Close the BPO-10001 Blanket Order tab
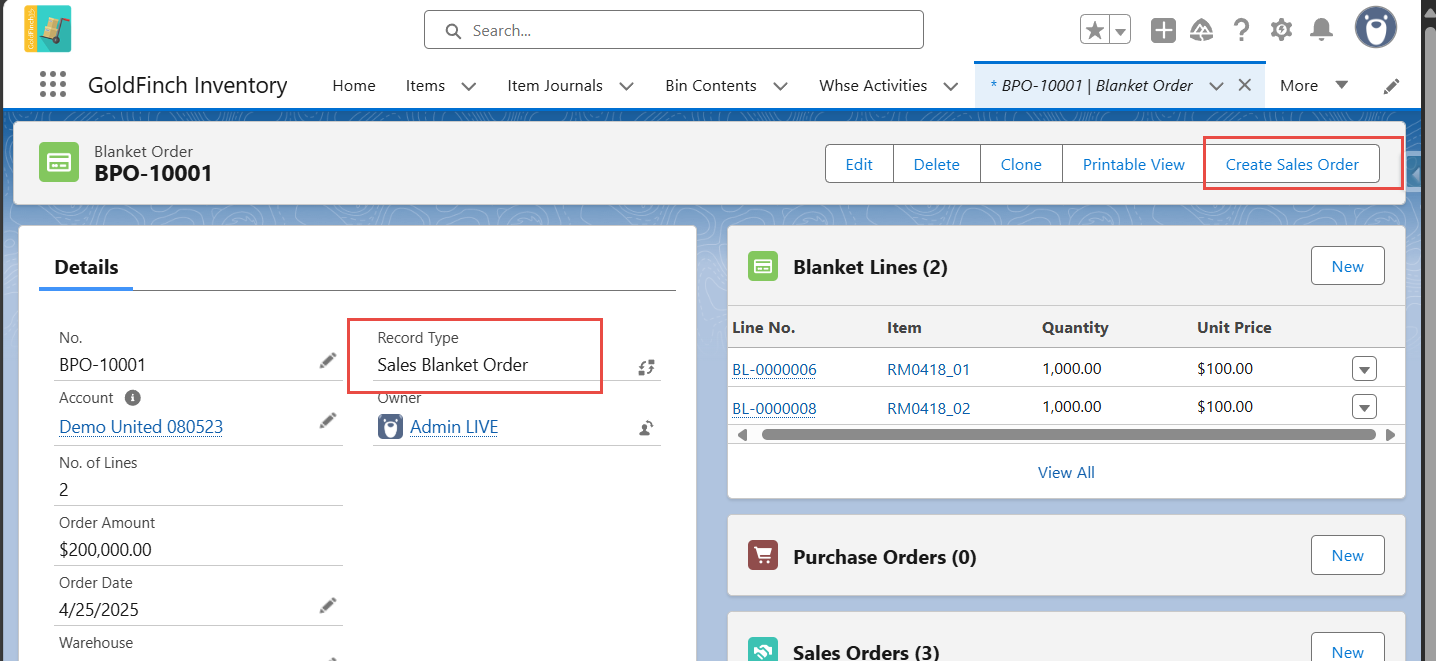The width and height of the screenshot is (1436, 661). tap(1245, 85)
